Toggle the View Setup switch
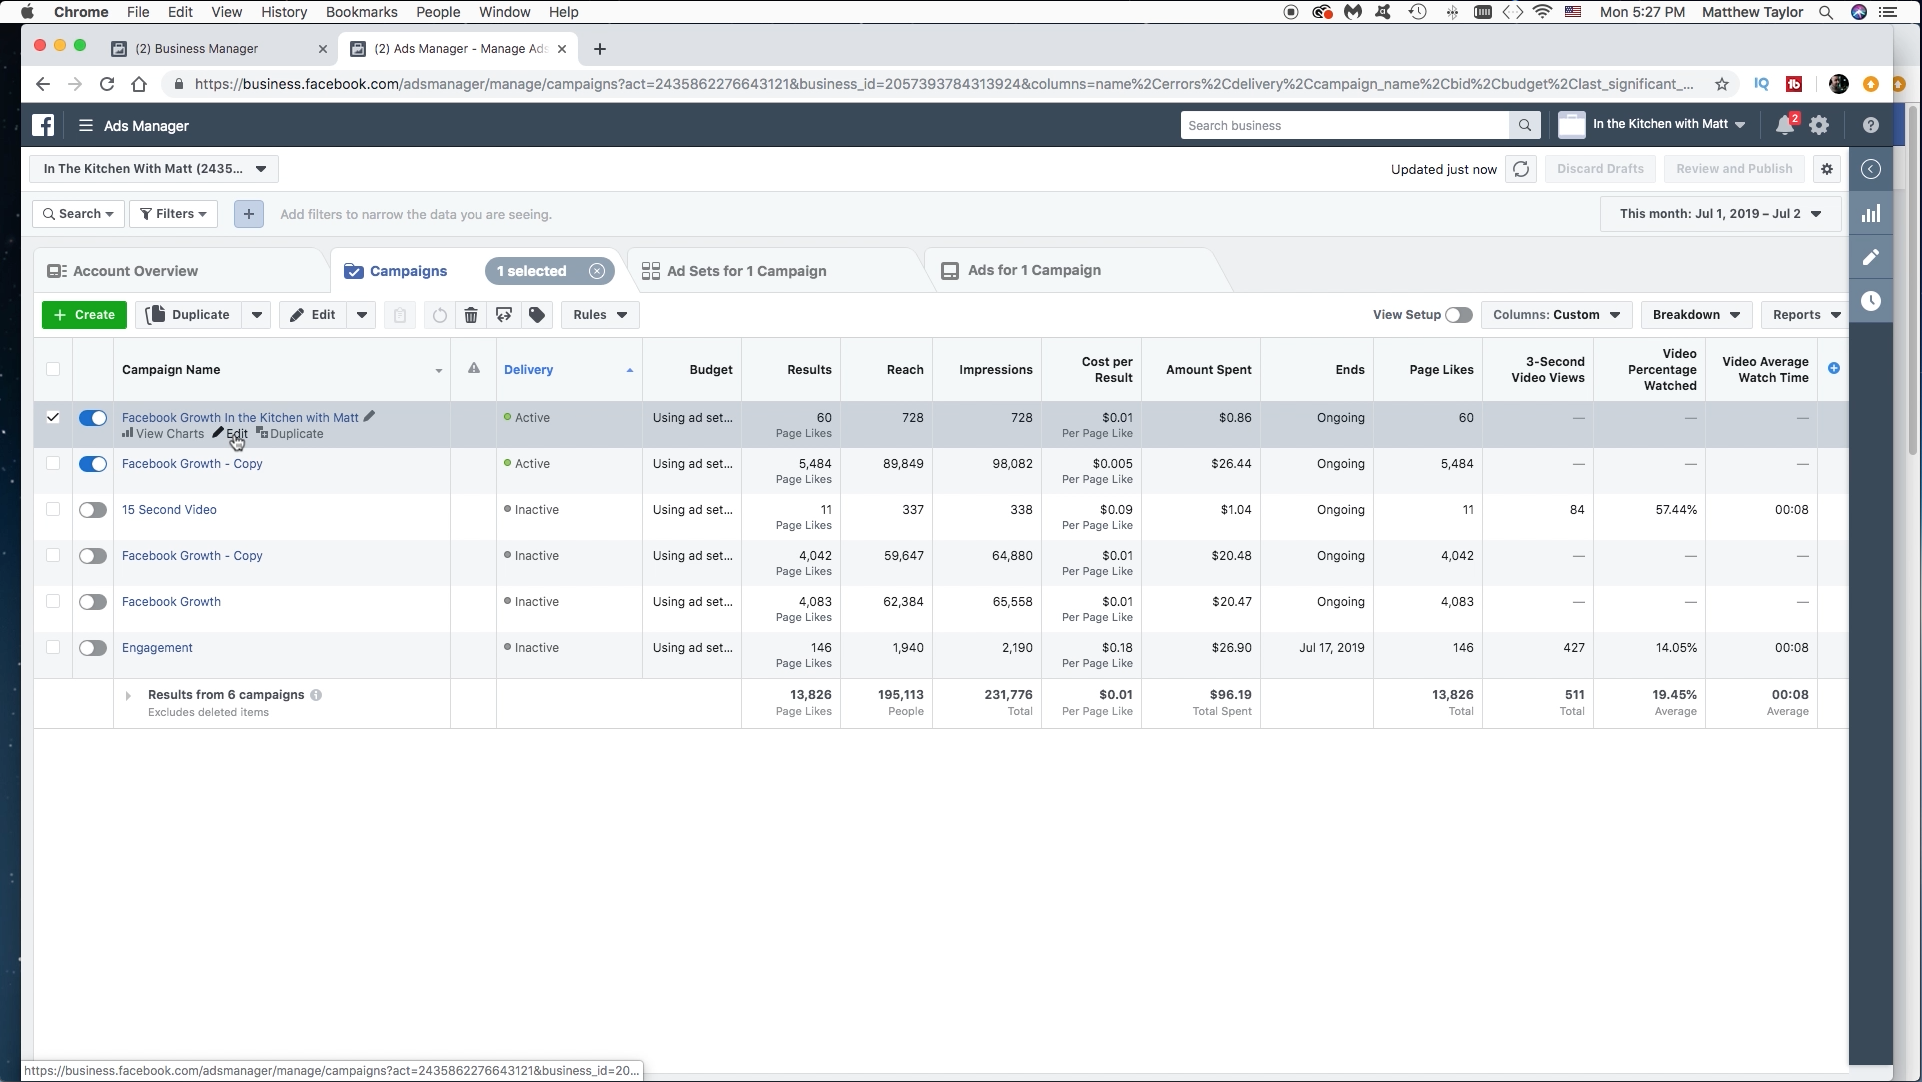The height and width of the screenshot is (1082, 1922). [x=1459, y=315]
